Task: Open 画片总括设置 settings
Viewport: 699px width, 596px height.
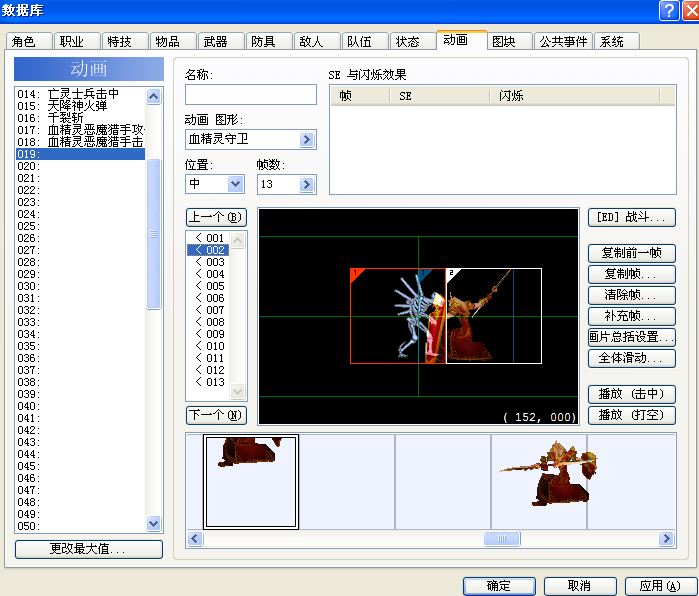Action: point(631,337)
